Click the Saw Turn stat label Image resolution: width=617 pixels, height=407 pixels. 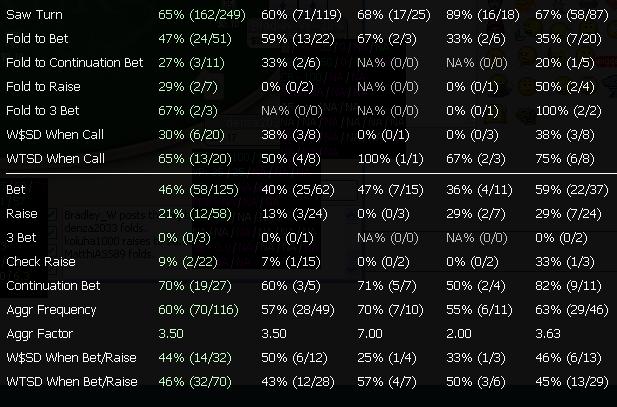(35, 15)
